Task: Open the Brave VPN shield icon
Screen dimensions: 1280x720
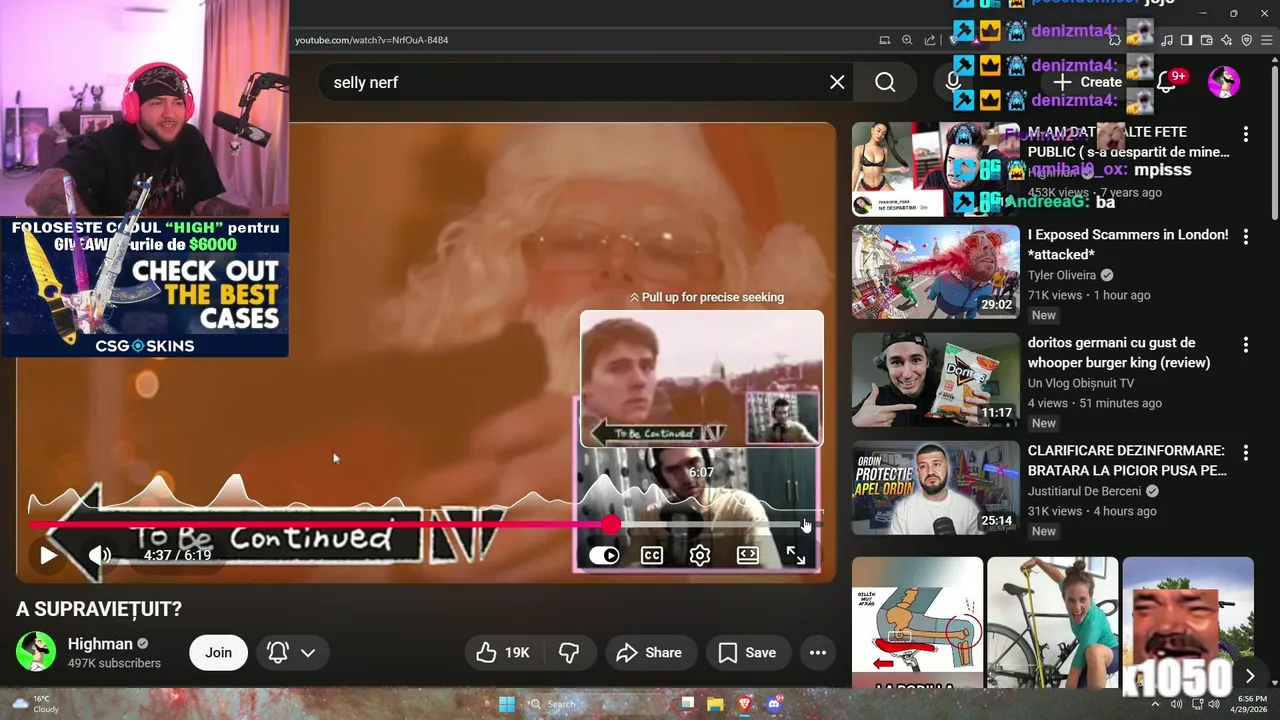Action: click(1247, 40)
